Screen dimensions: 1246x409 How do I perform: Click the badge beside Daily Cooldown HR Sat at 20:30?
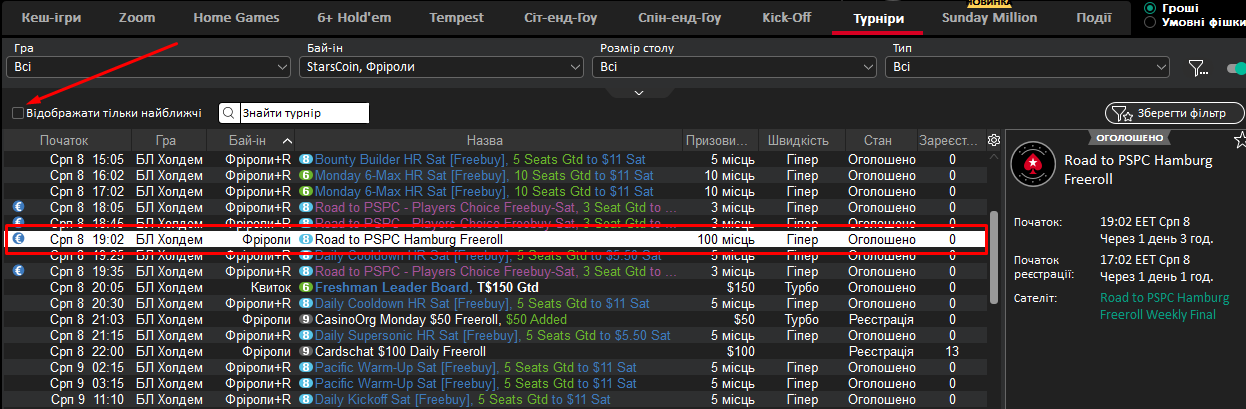(306, 303)
